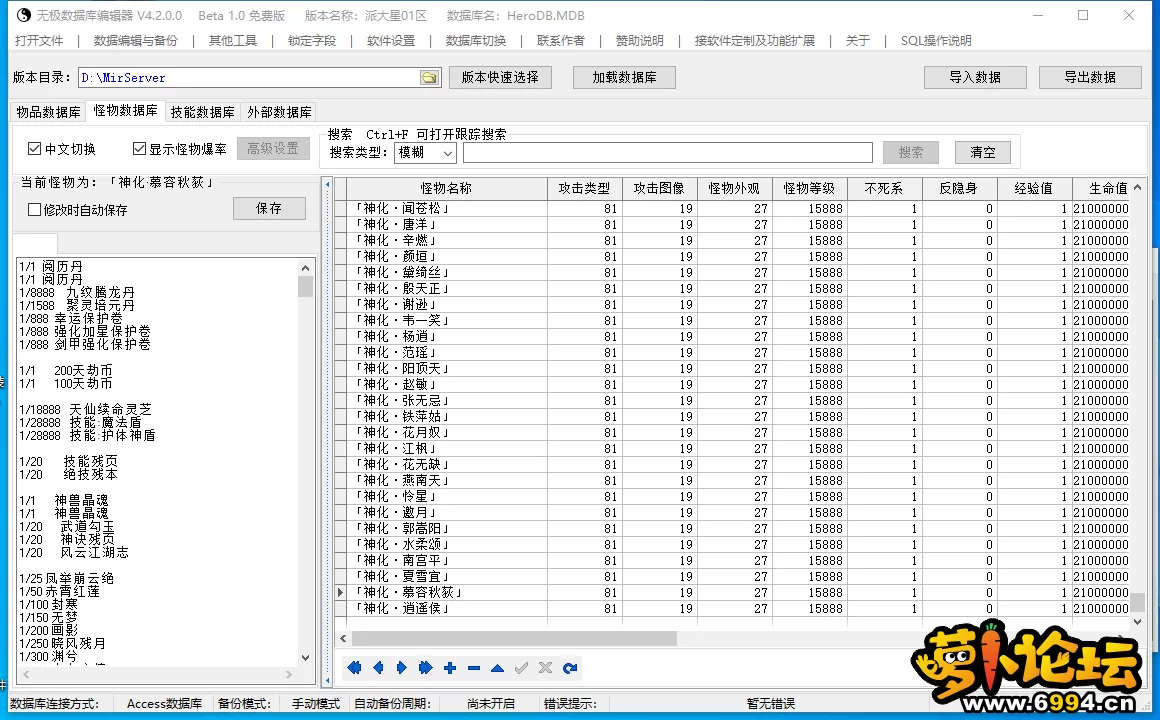Click drop list scroll up arrow
The width and height of the screenshot is (1160, 720).
pos(306,267)
